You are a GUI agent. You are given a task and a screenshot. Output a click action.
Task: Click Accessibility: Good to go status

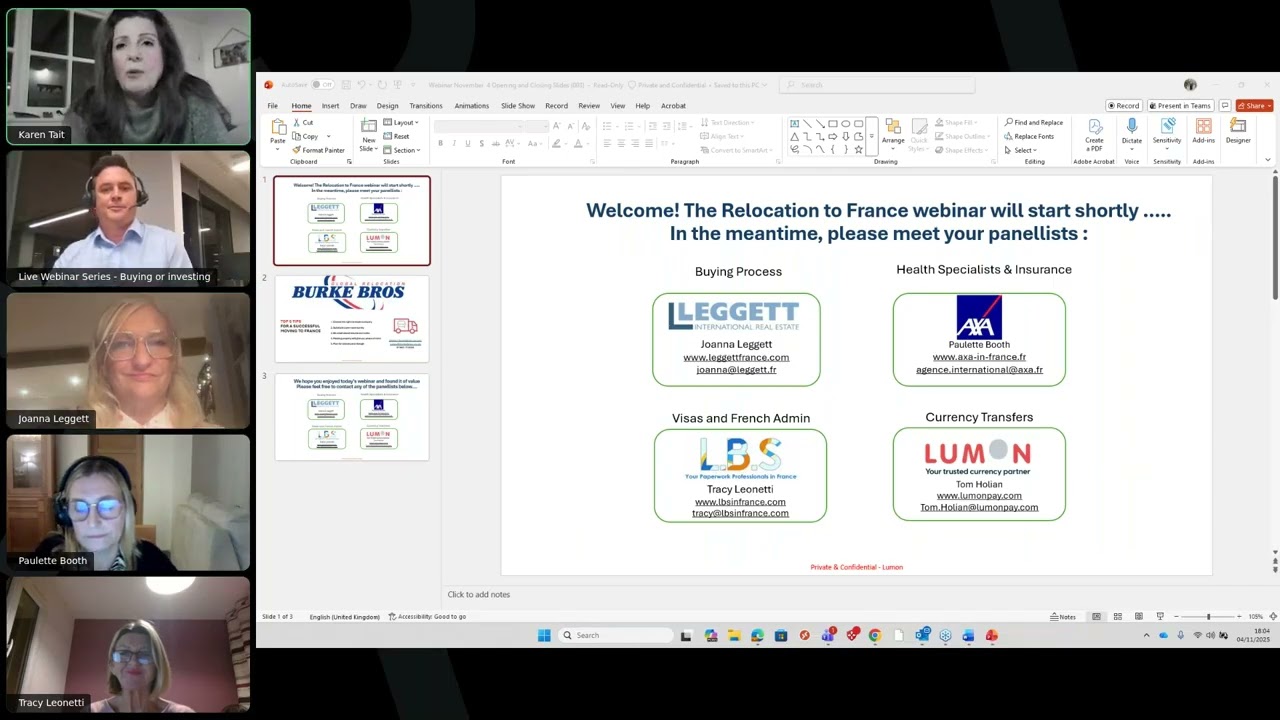pos(427,617)
